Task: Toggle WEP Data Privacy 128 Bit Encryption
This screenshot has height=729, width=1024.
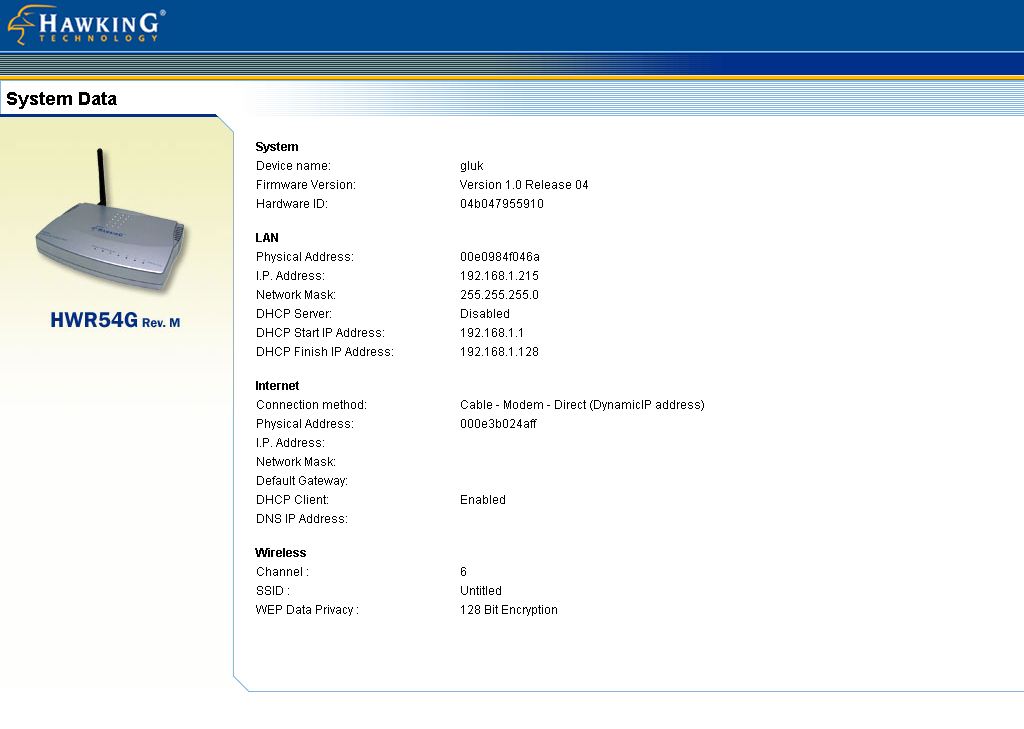Action: click(x=507, y=609)
